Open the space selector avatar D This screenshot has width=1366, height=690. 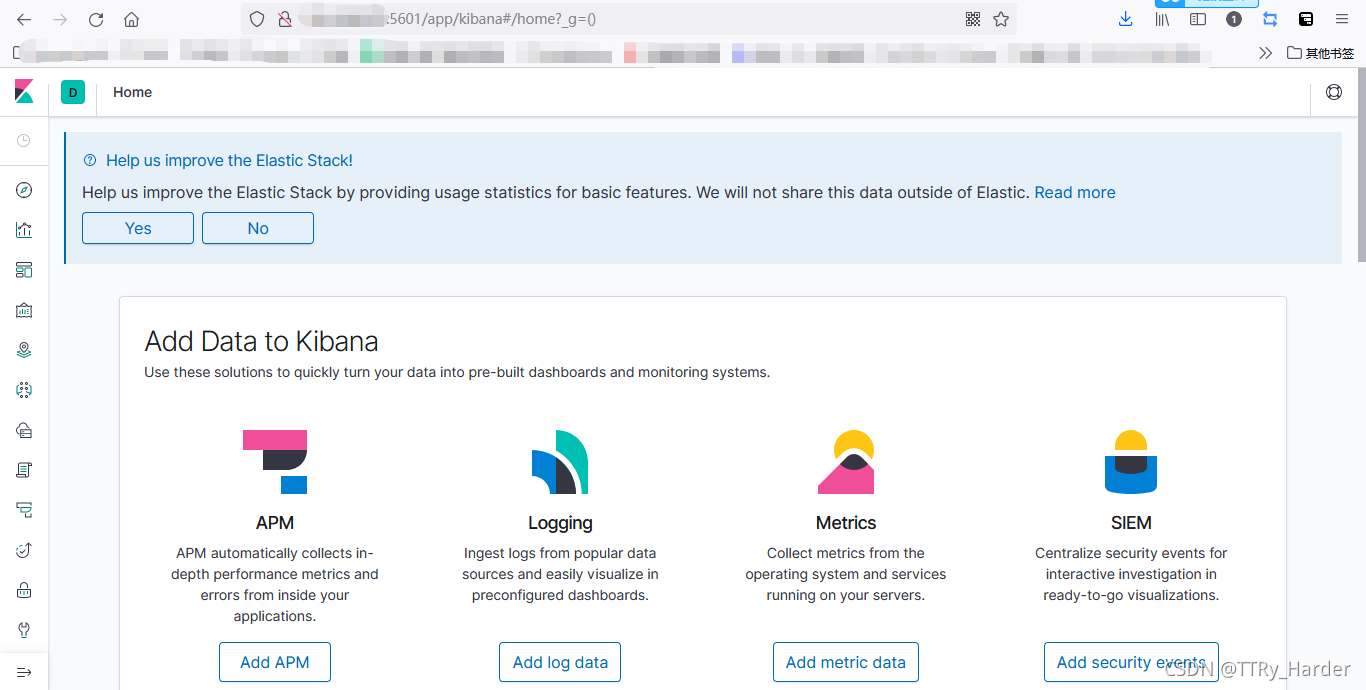[x=73, y=92]
